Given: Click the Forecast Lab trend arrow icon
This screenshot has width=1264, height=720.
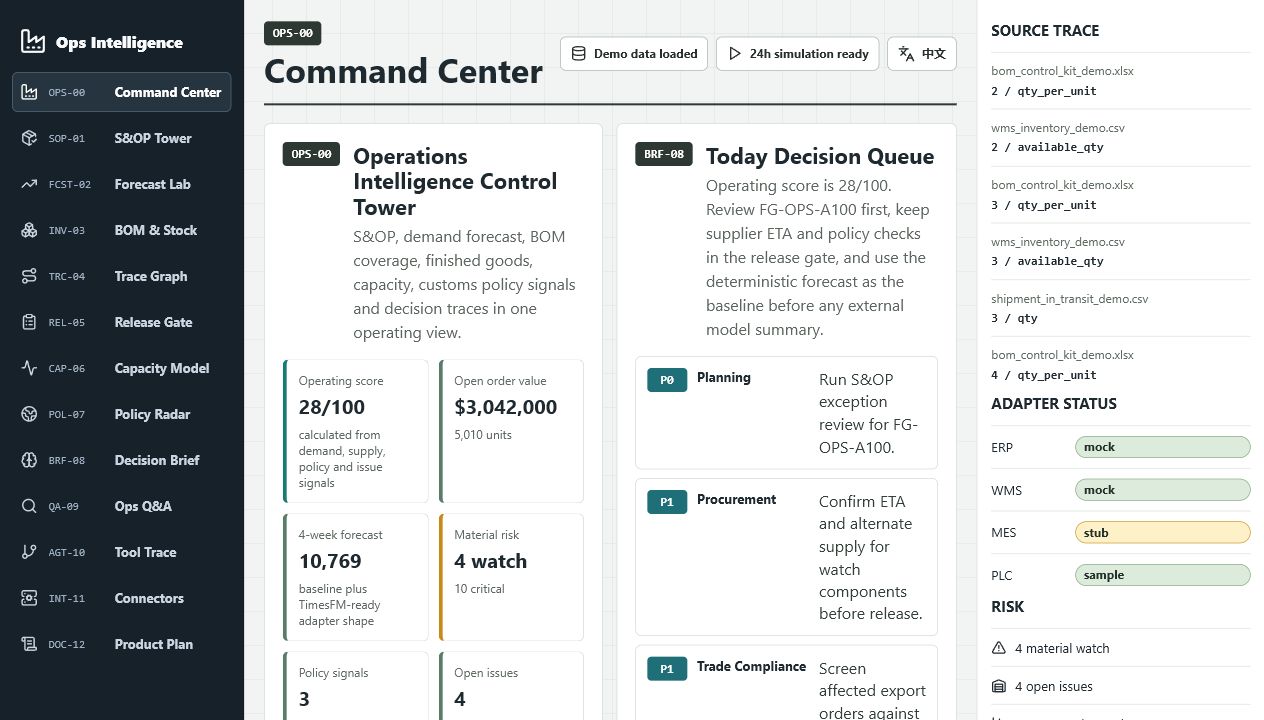Looking at the screenshot, I should pyautogui.click(x=29, y=184).
